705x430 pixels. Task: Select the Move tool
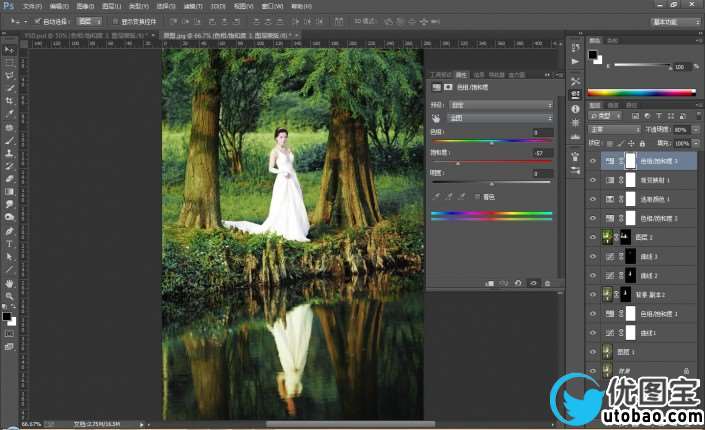[9, 49]
